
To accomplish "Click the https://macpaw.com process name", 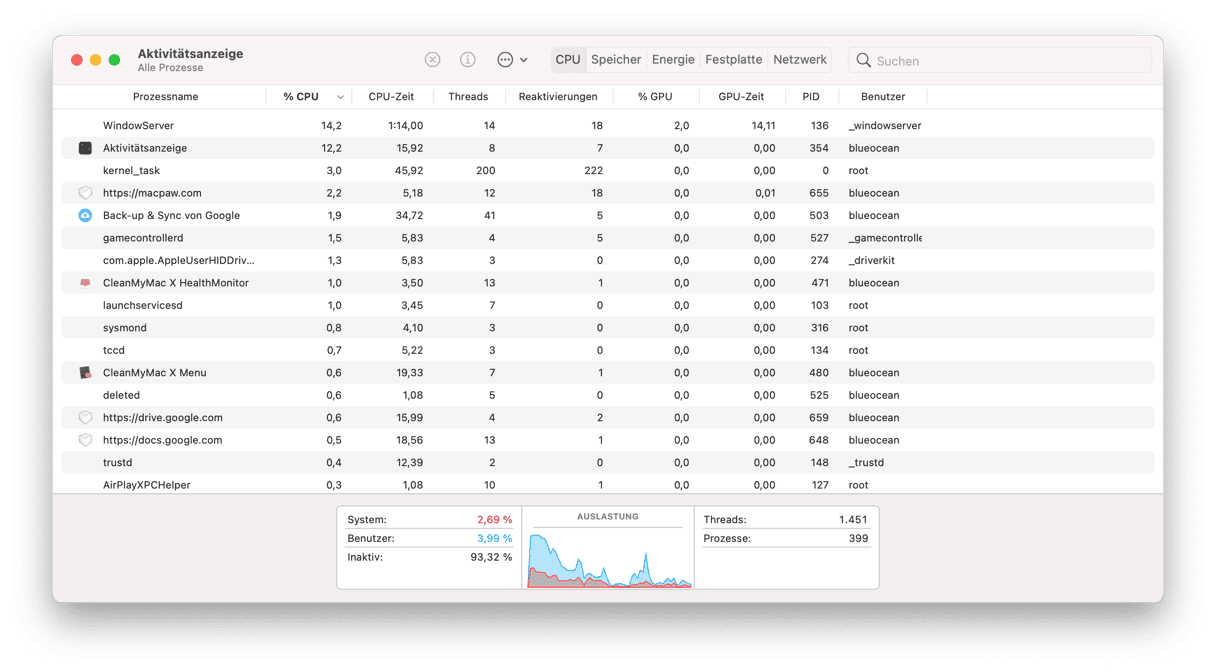I will [152, 193].
